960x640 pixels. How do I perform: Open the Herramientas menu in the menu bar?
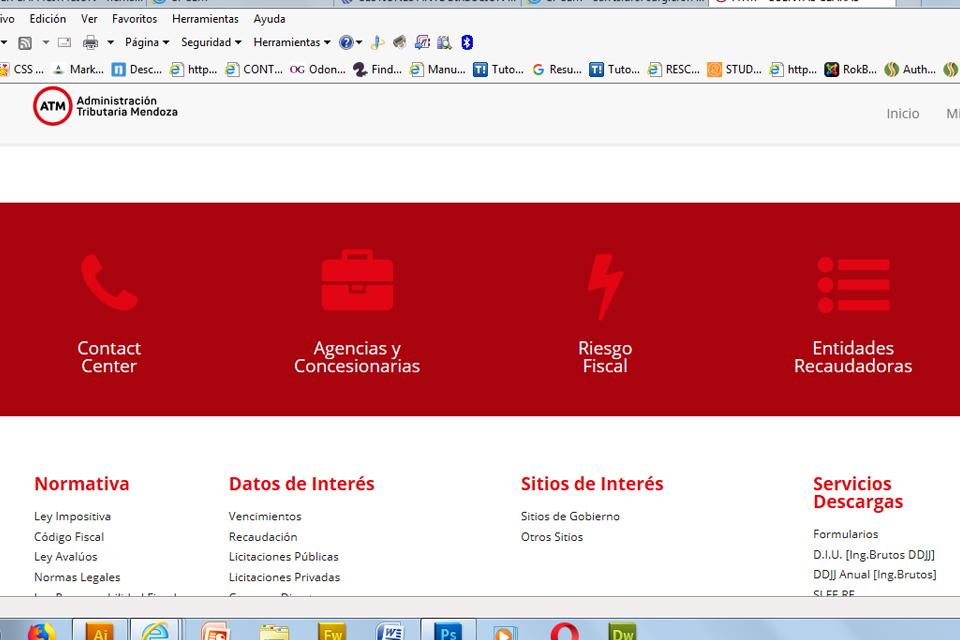pos(205,19)
